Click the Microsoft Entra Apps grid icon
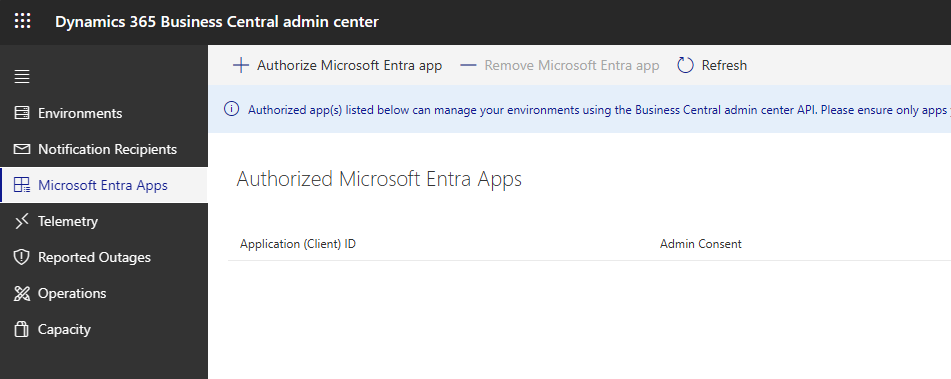This screenshot has width=951, height=379. pos(22,185)
